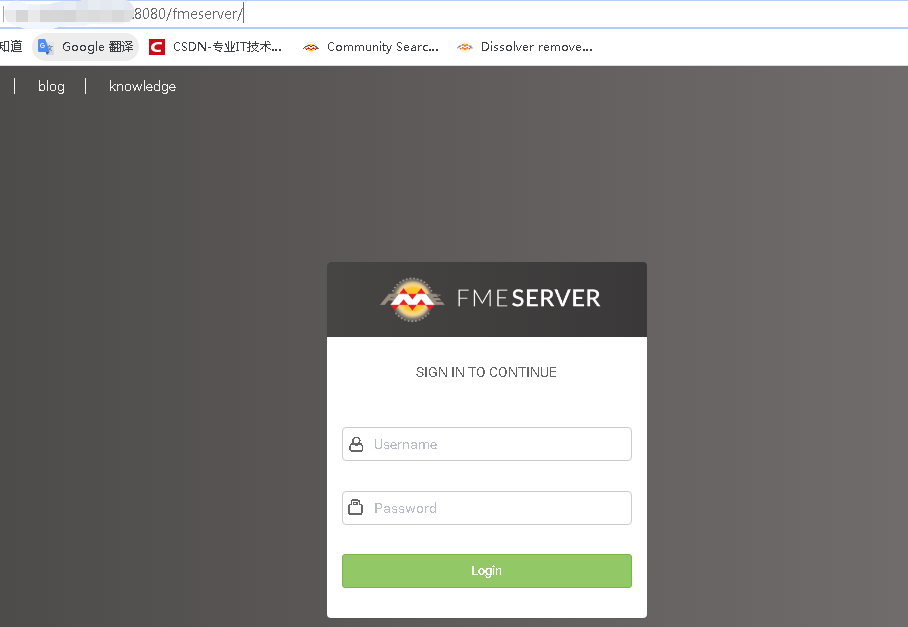Open the Community Search bookmark
This screenshot has height=627, width=908.
pyautogui.click(x=371, y=47)
